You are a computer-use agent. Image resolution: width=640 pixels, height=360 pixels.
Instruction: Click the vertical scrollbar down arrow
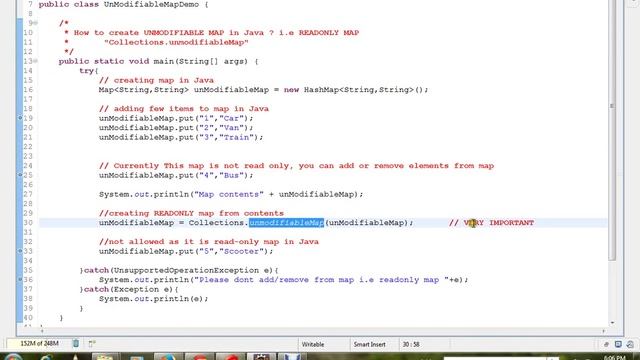(x=612, y=323)
